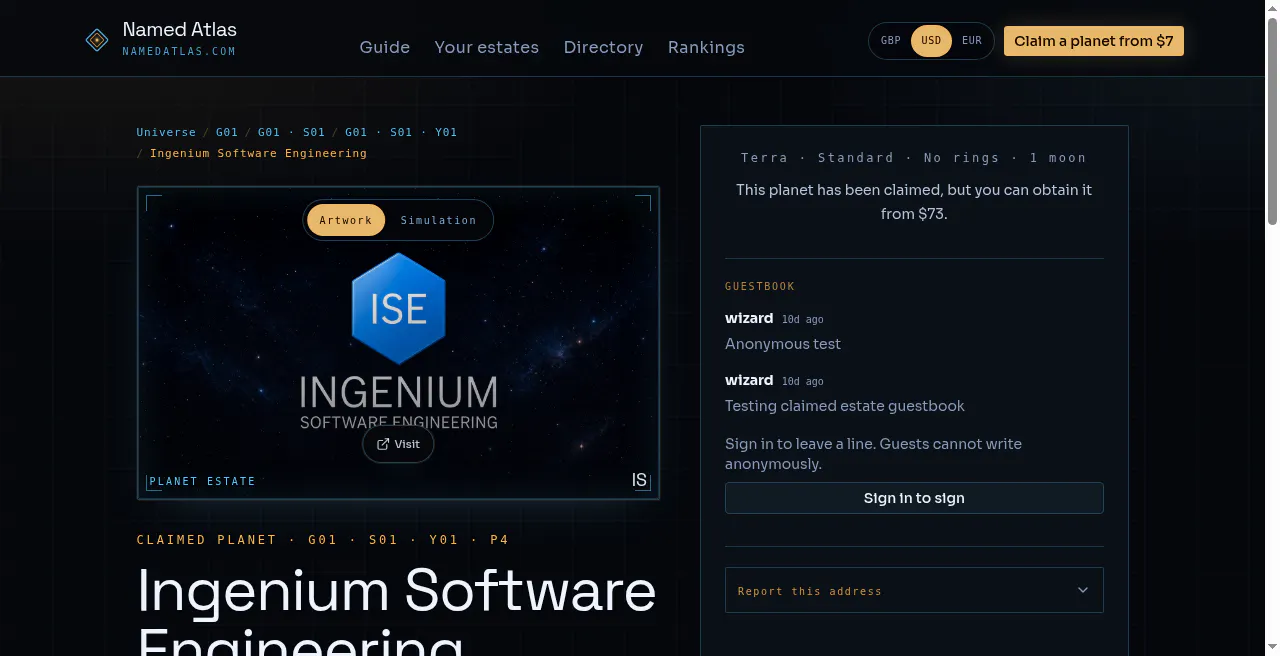
Task: Click the Visit external link button
Action: [x=398, y=444]
